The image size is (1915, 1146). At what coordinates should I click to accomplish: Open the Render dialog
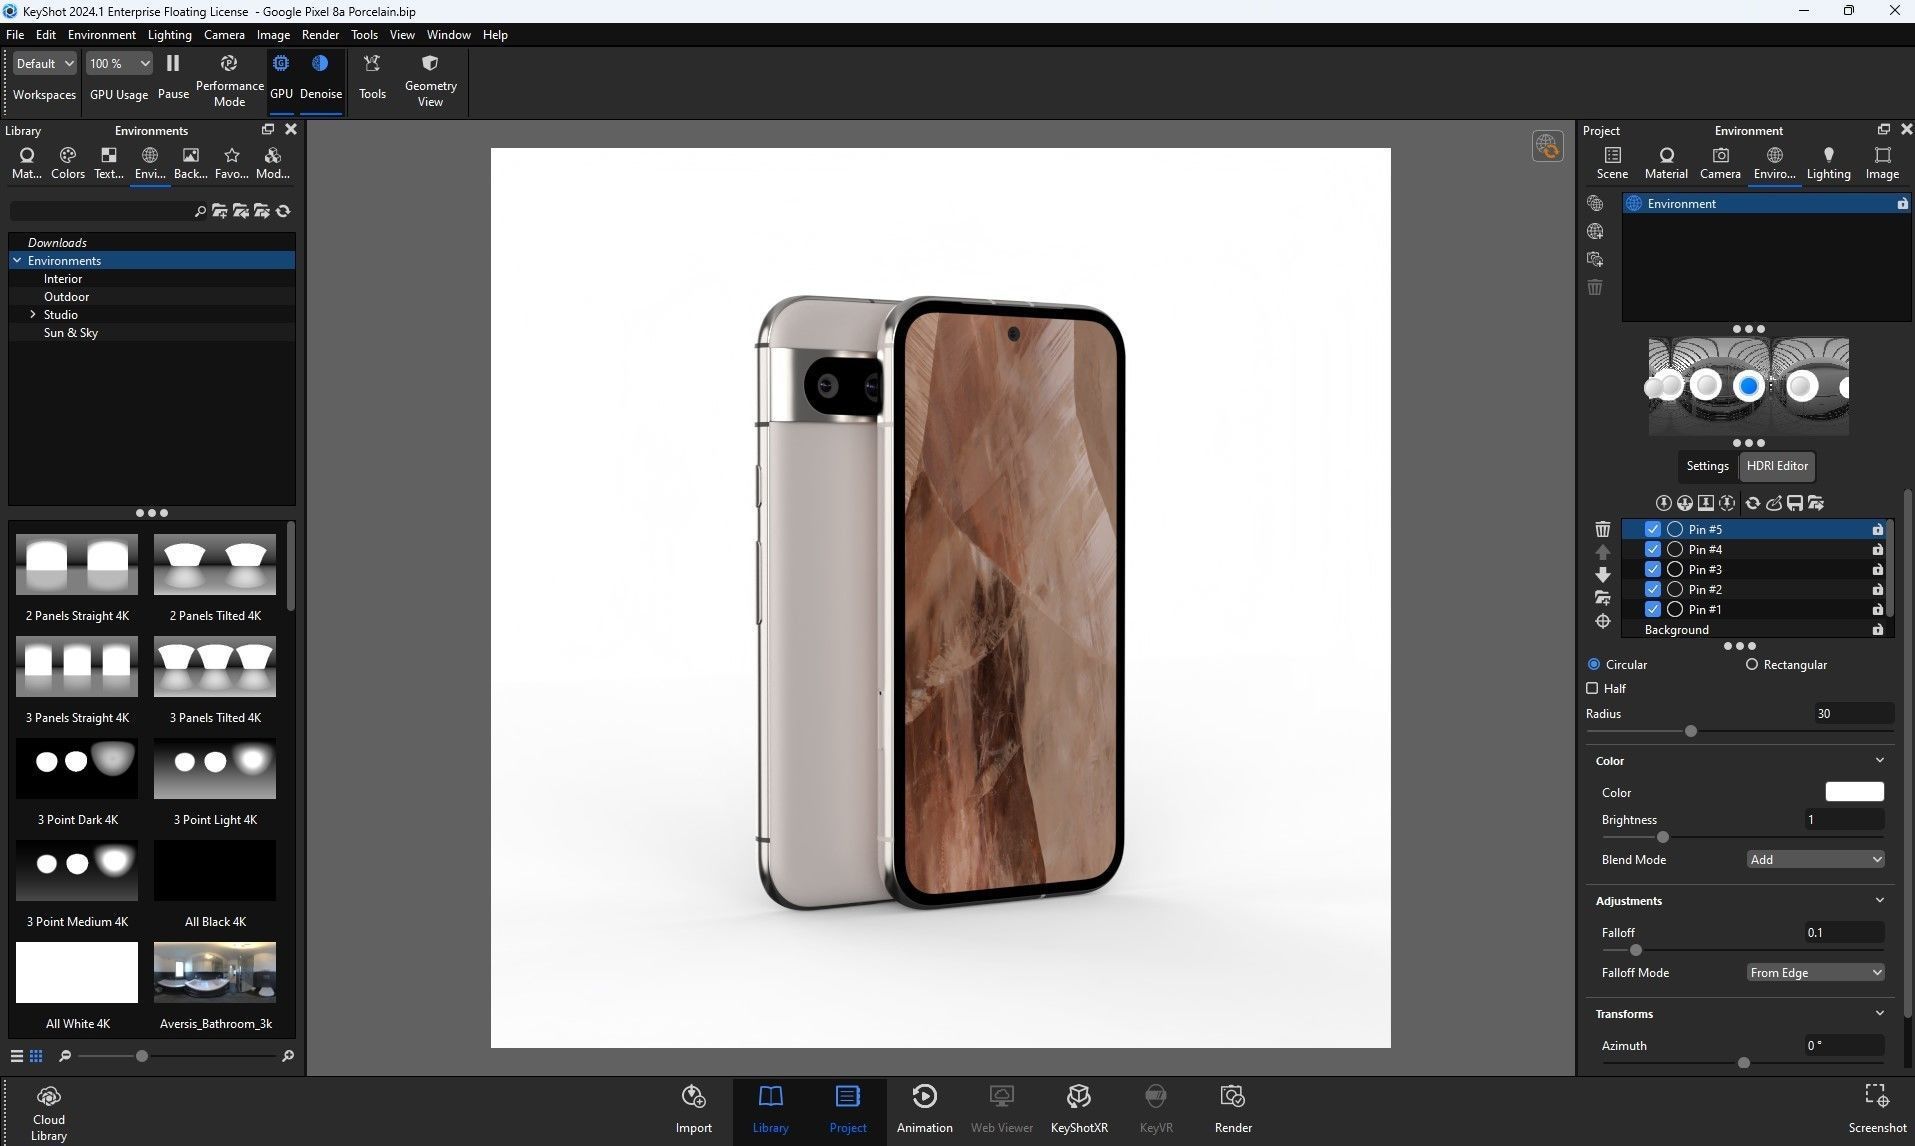(1233, 1109)
